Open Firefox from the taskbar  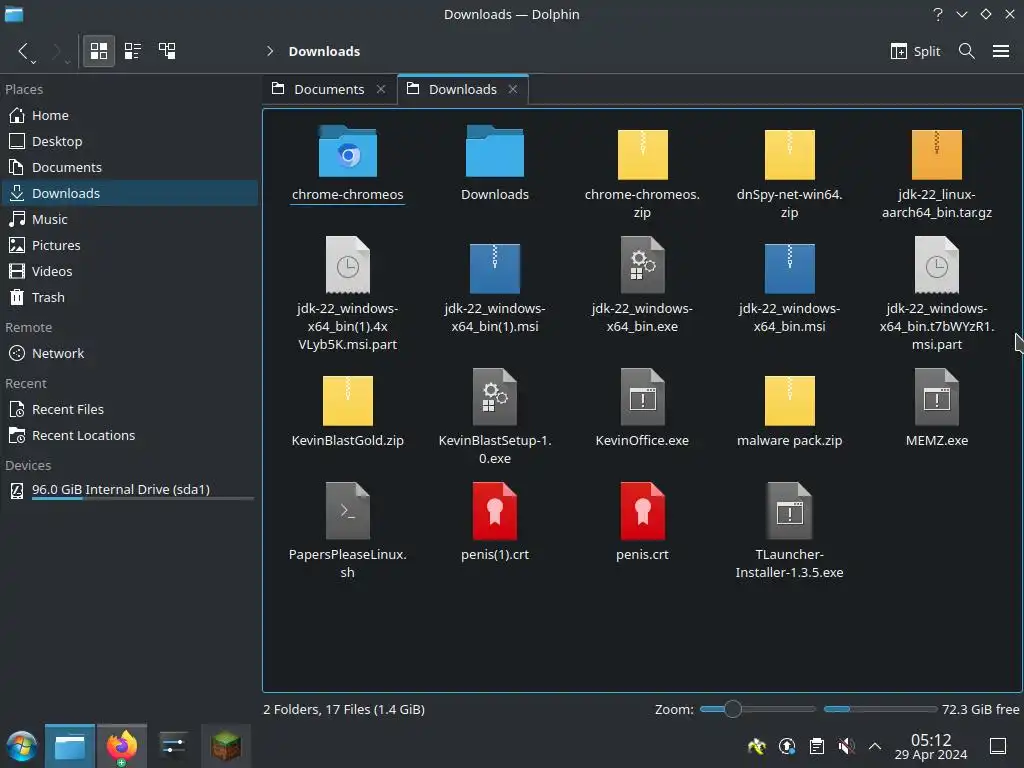click(x=121, y=746)
